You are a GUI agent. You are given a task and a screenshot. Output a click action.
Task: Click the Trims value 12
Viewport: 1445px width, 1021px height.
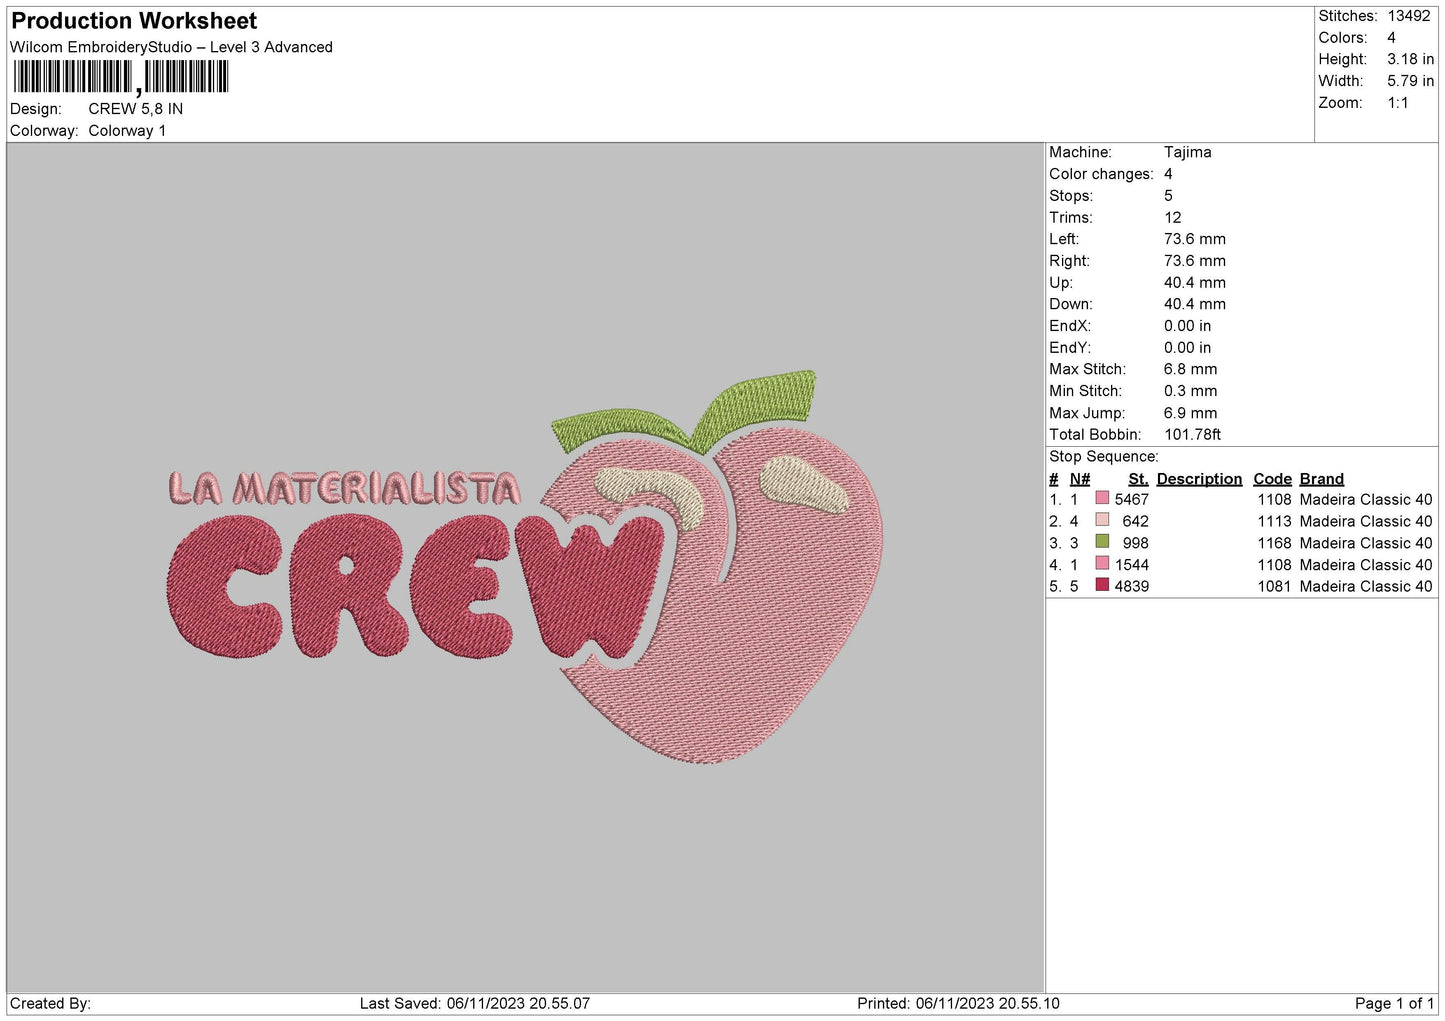click(1172, 218)
